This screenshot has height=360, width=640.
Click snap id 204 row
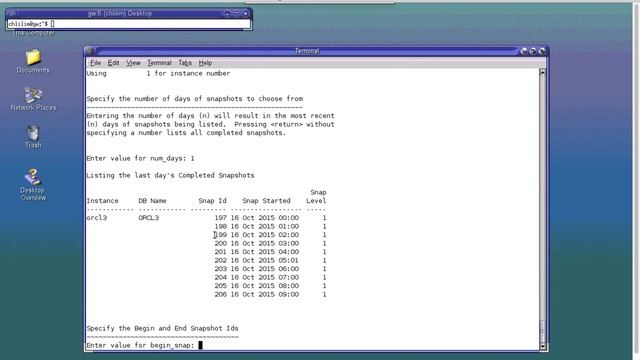pos(270,278)
